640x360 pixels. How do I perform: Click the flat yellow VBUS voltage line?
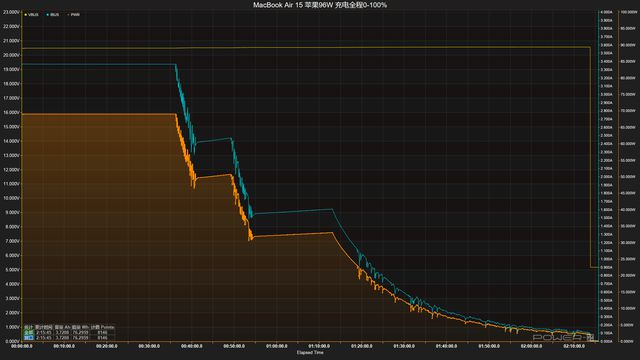[306, 47]
